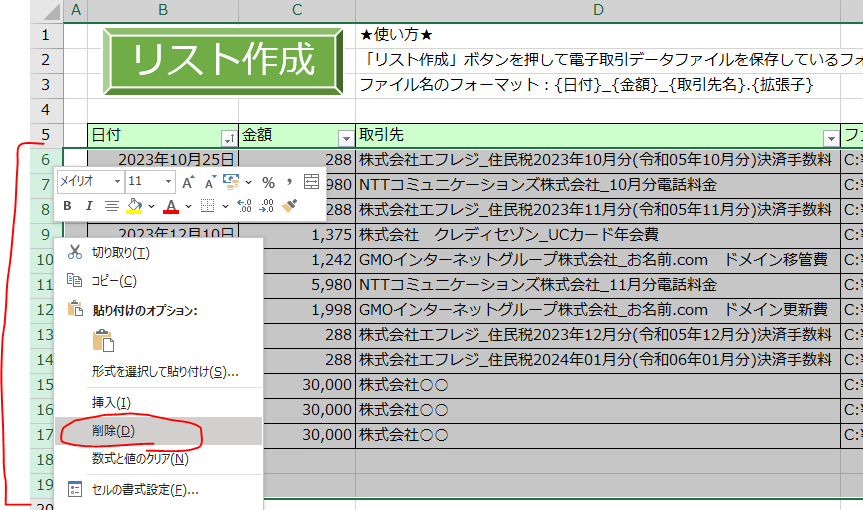Click the ファイル名のフォーマット text cell
The image size is (863, 510).
tap(598, 85)
